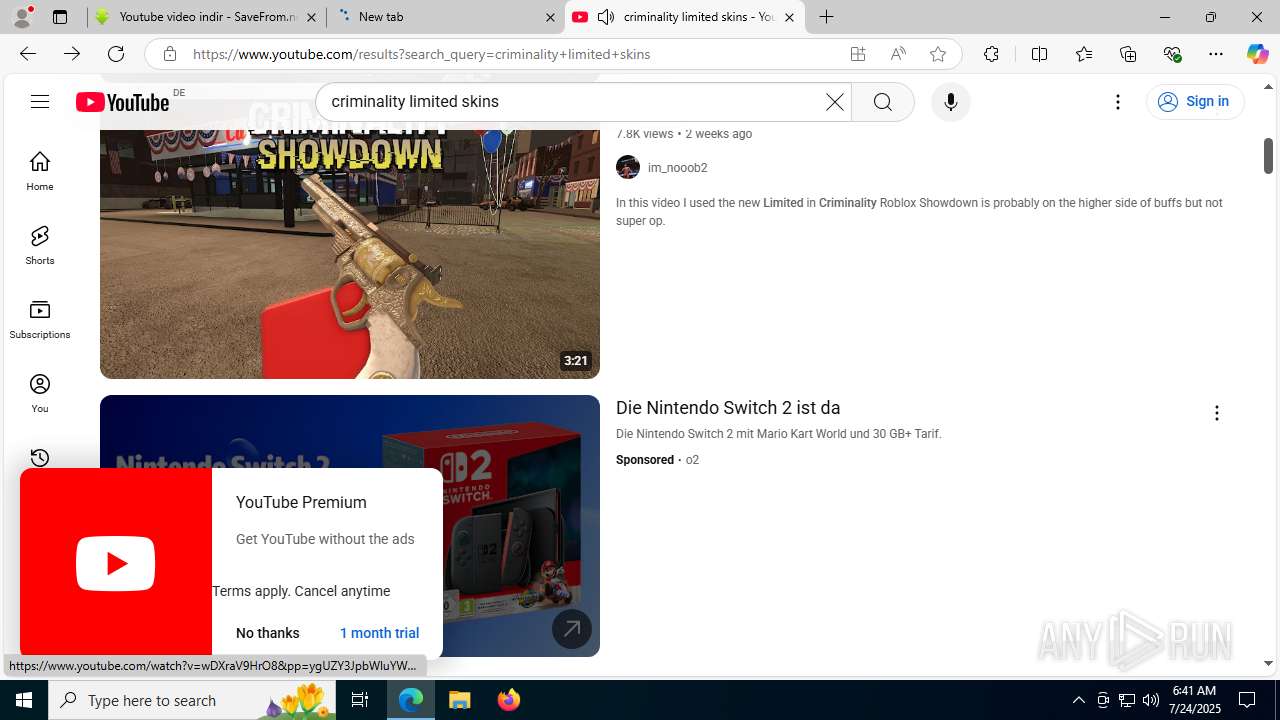The height and width of the screenshot is (720, 1280).
Task: Open a new browser tab plus
Action: [x=826, y=17]
